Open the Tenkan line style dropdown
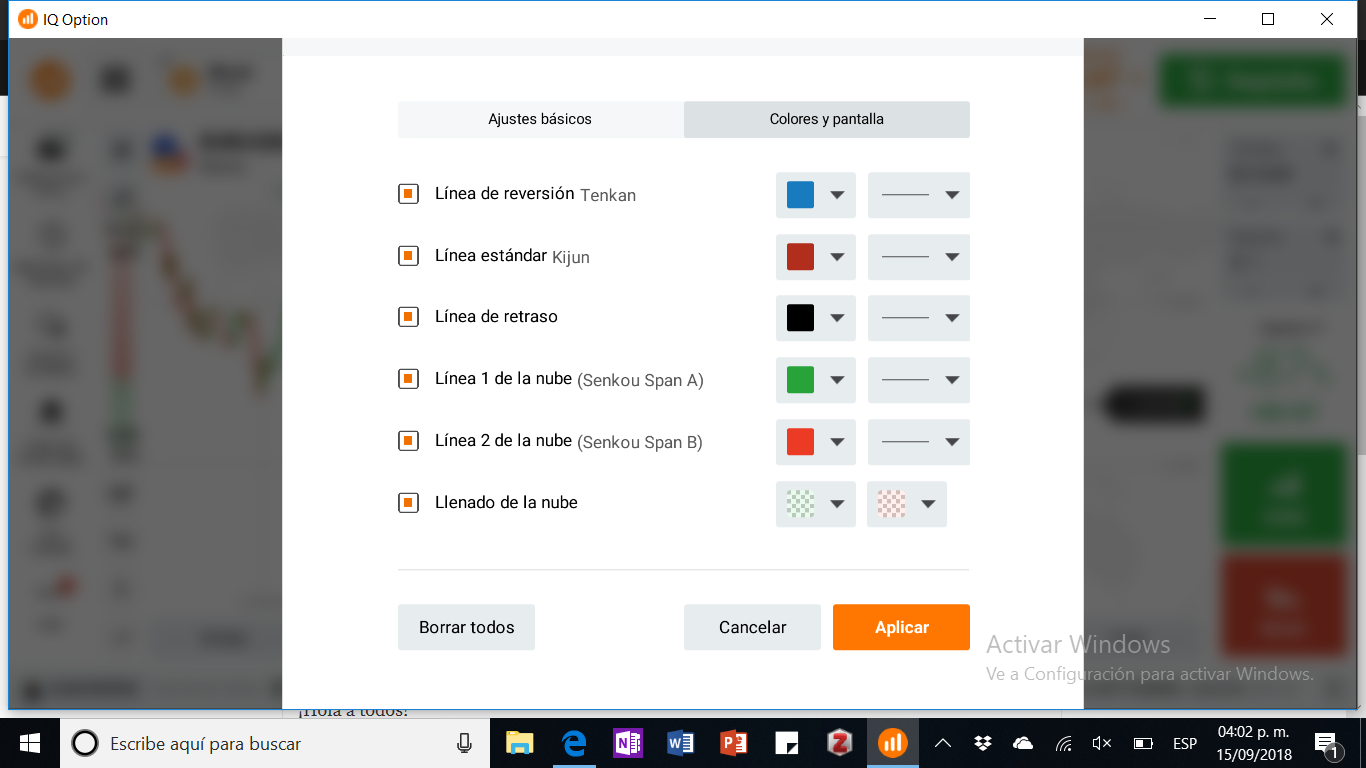This screenshot has height=768, width=1366. tap(919, 195)
